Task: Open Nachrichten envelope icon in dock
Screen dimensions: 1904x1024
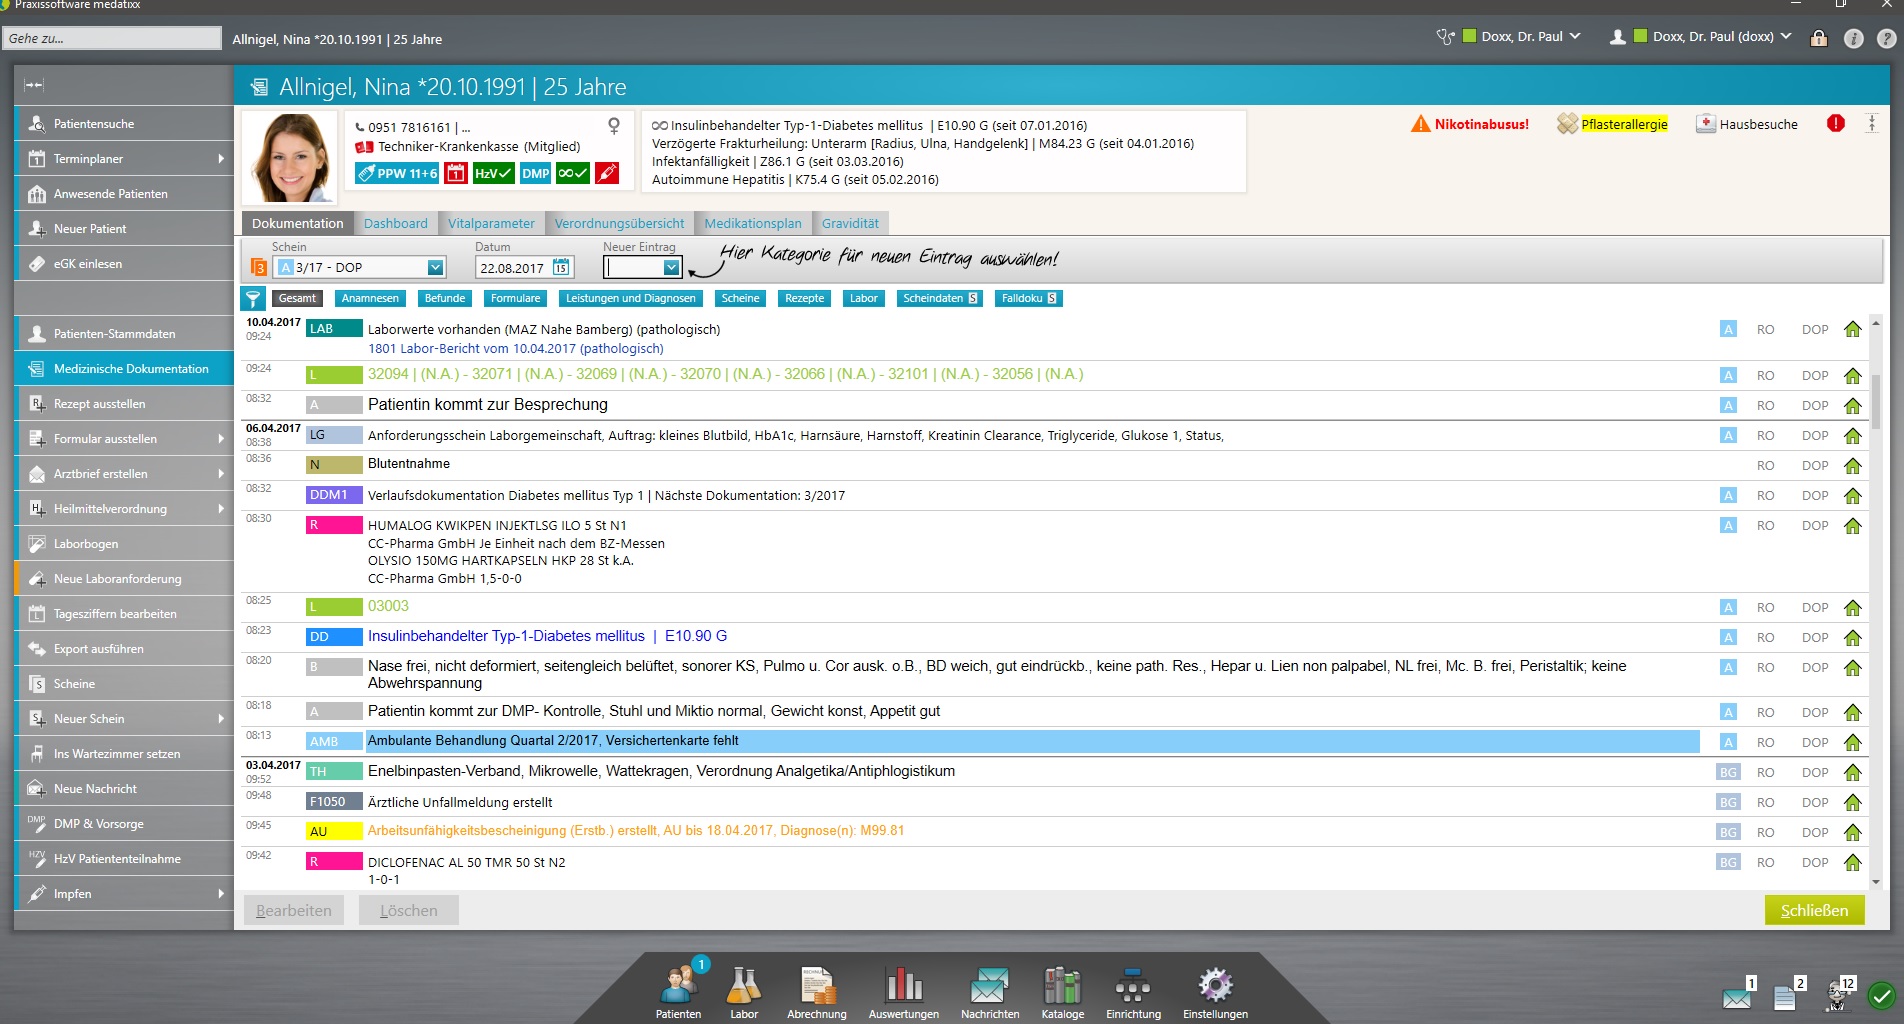Action: 989,987
